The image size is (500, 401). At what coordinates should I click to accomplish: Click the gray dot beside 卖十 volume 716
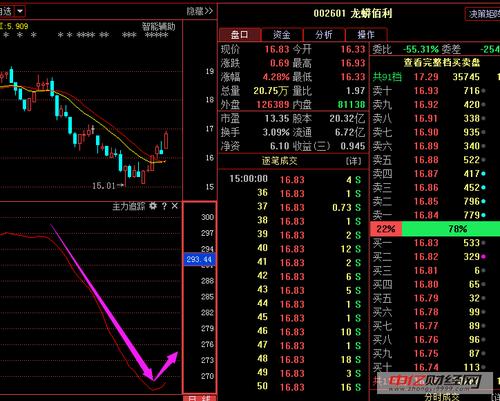click(483, 91)
